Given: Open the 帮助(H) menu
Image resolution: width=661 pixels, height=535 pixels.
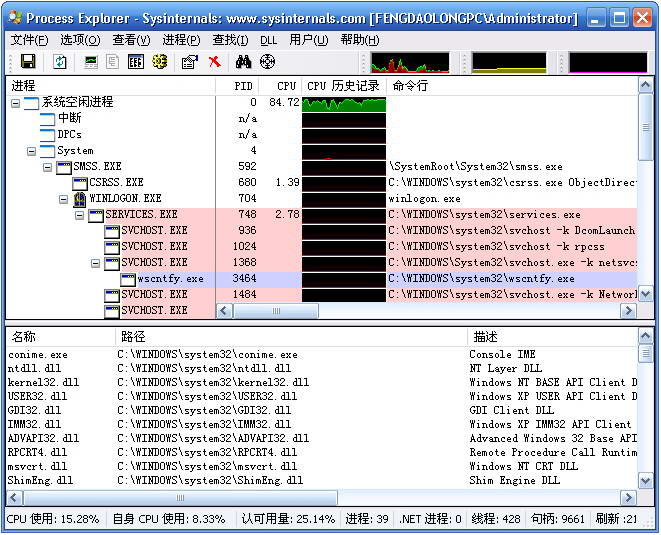Looking at the screenshot, I should click(360, 40).
